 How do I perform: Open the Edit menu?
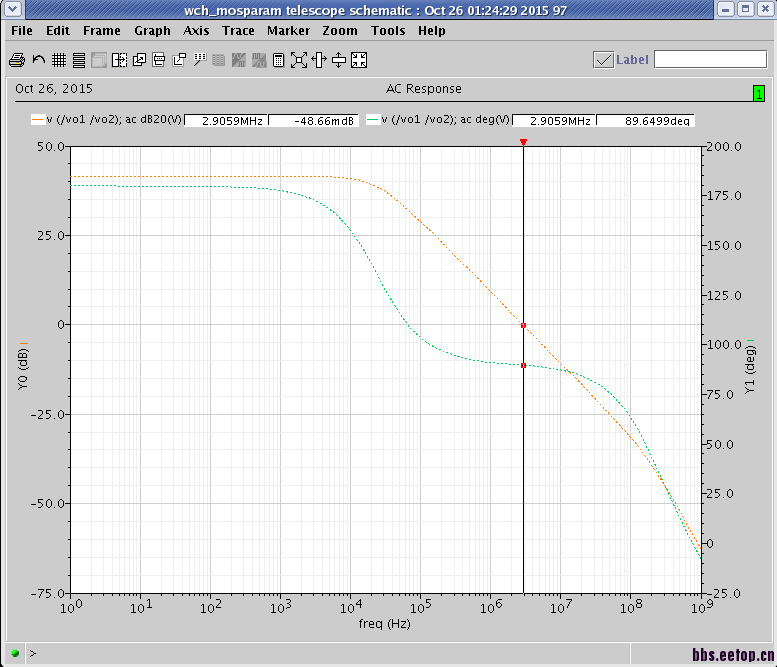point(58,31)
